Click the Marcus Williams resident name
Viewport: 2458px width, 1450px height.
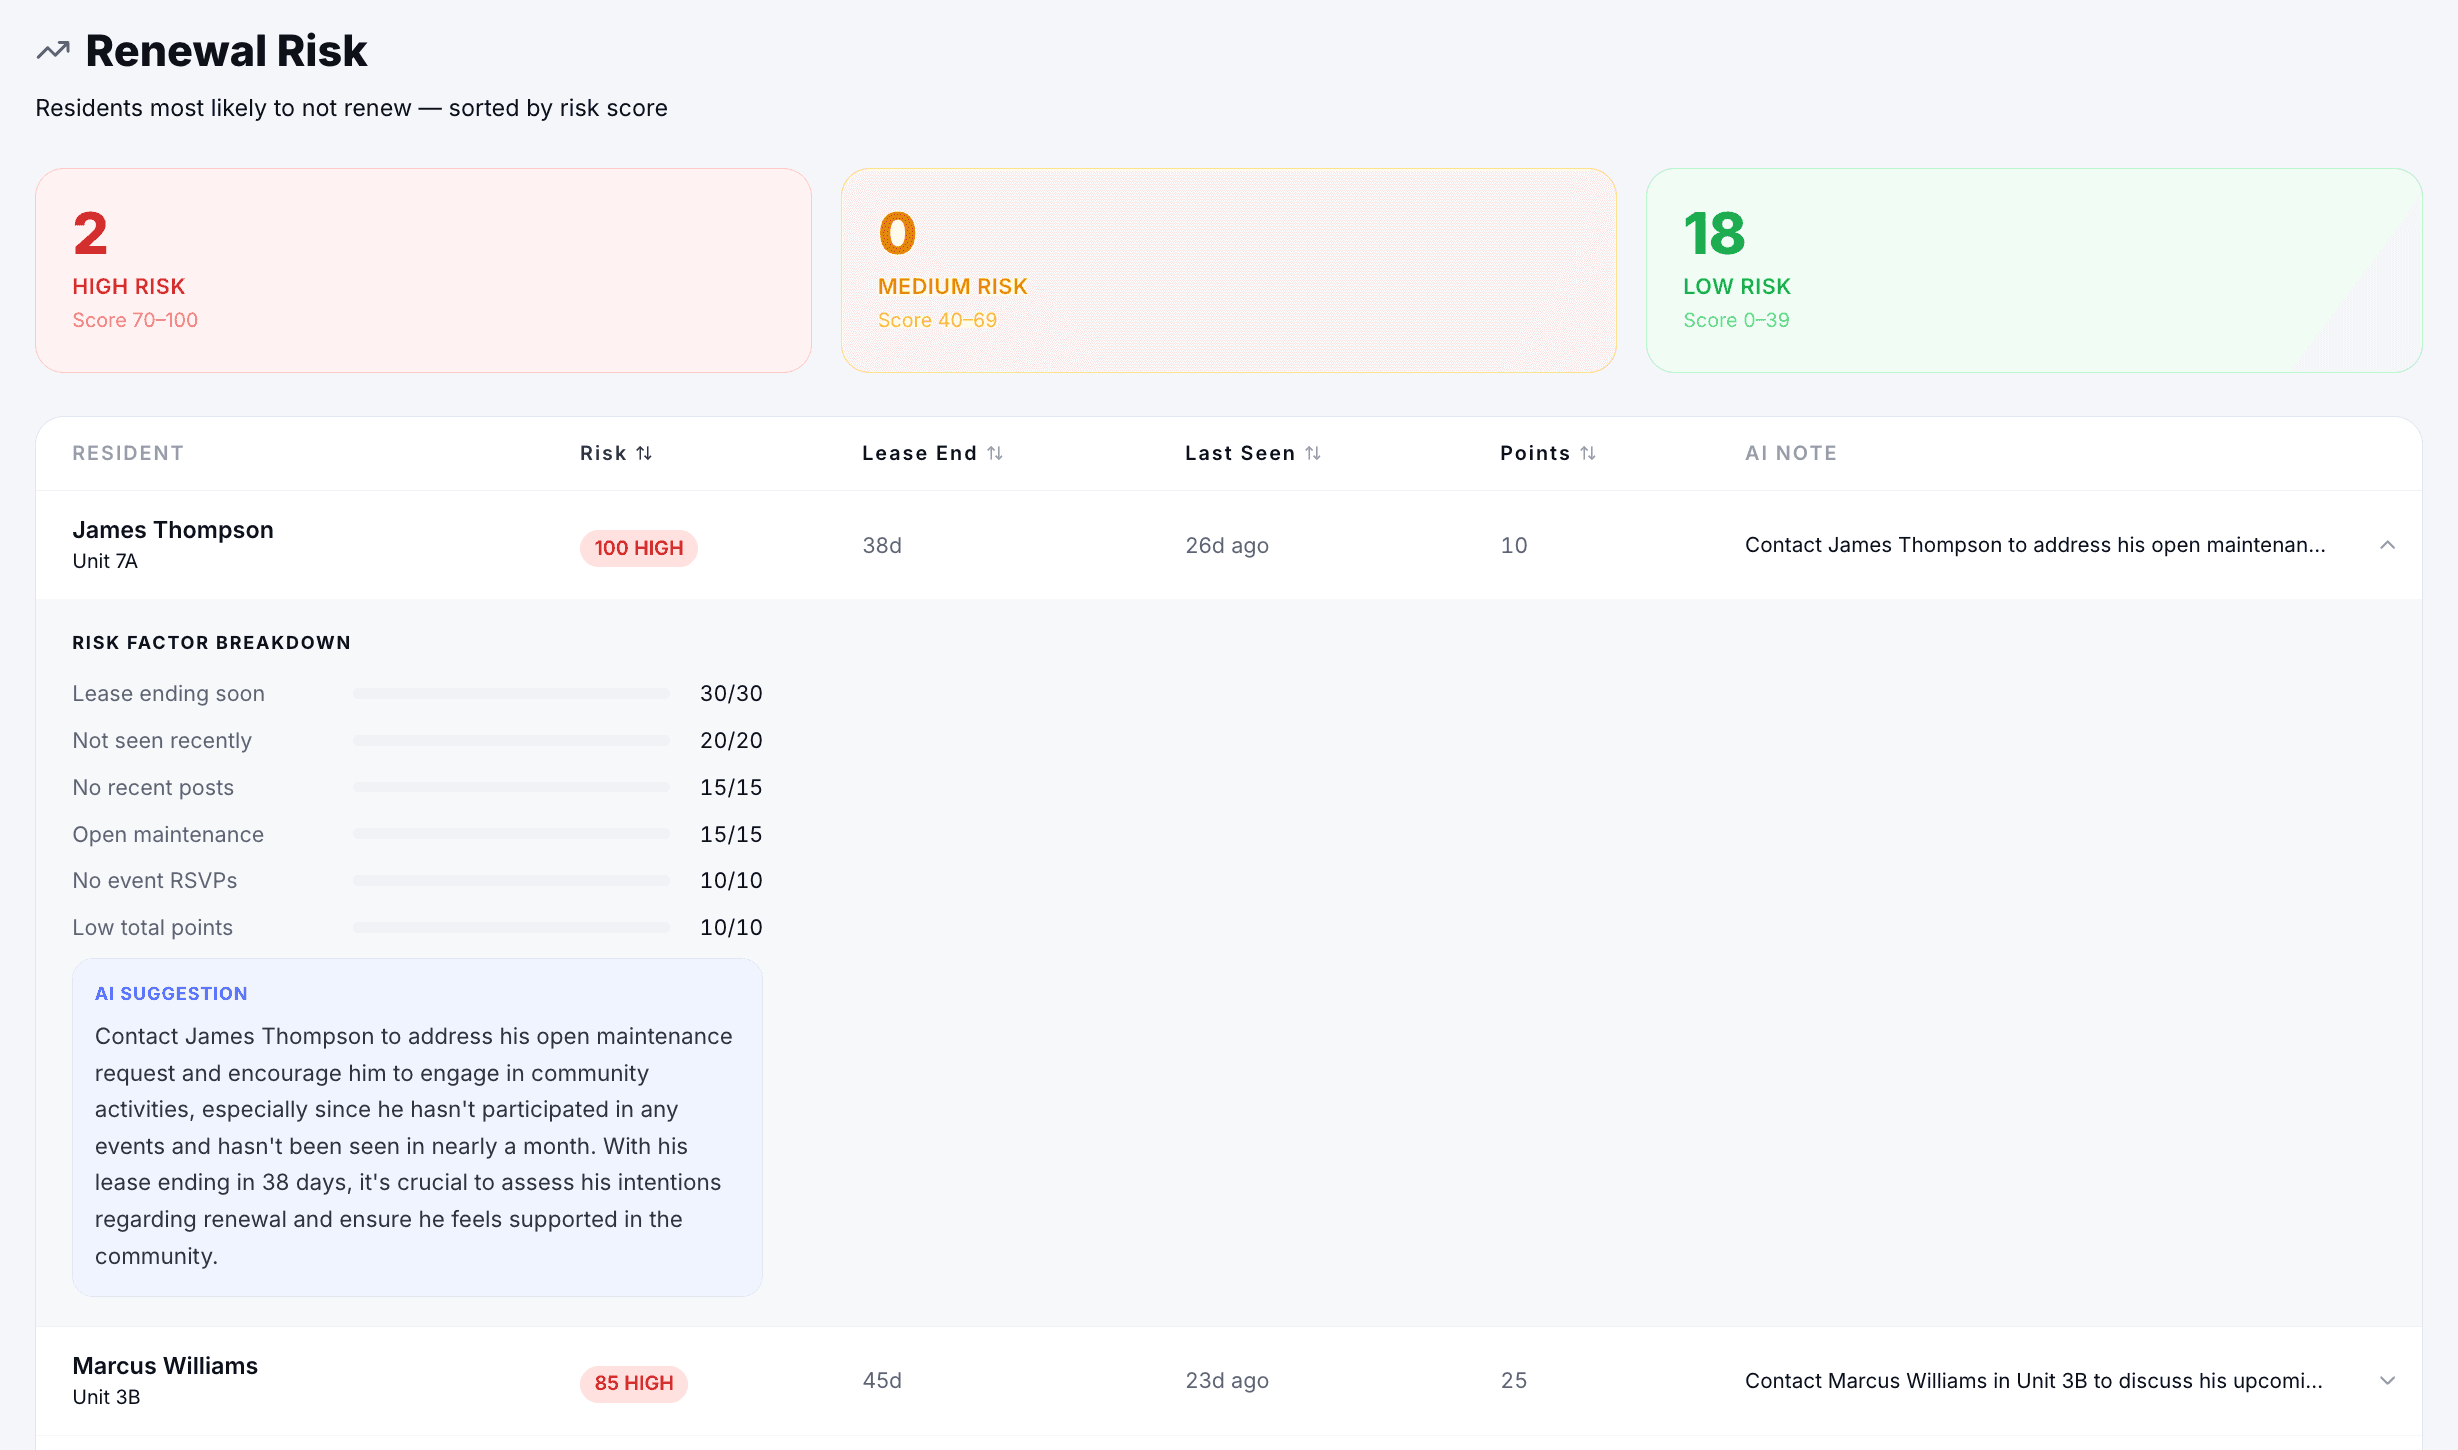[165, 1366]
